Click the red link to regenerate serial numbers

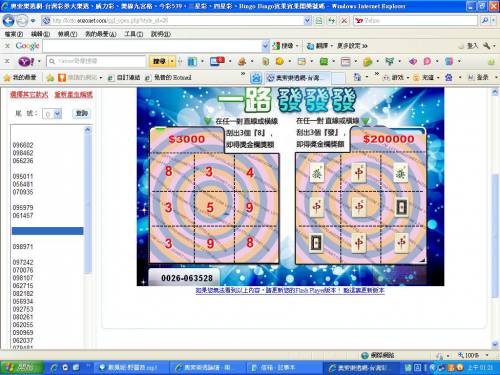[x=74, y=95]
